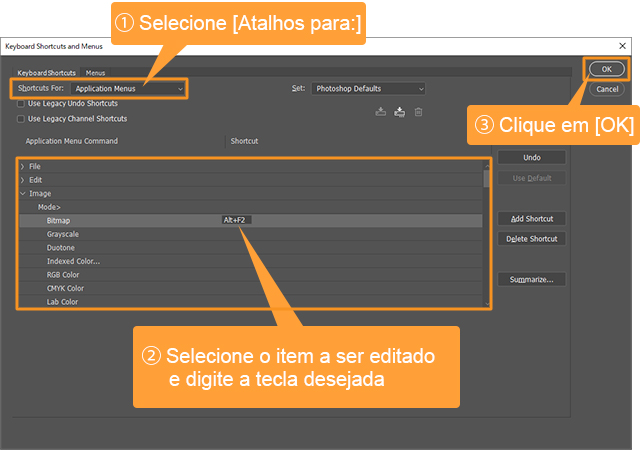Click the save shortcut set icon

[381, 112]
